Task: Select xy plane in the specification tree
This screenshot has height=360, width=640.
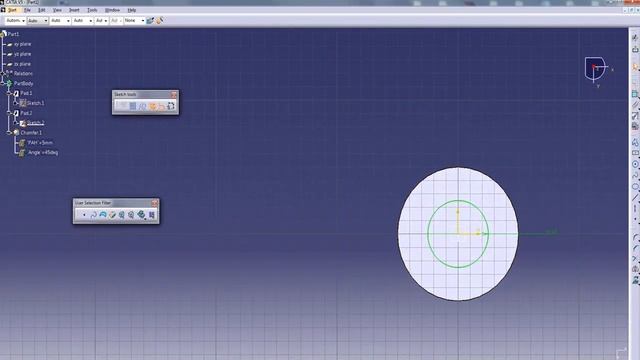Action: (22, 44)
